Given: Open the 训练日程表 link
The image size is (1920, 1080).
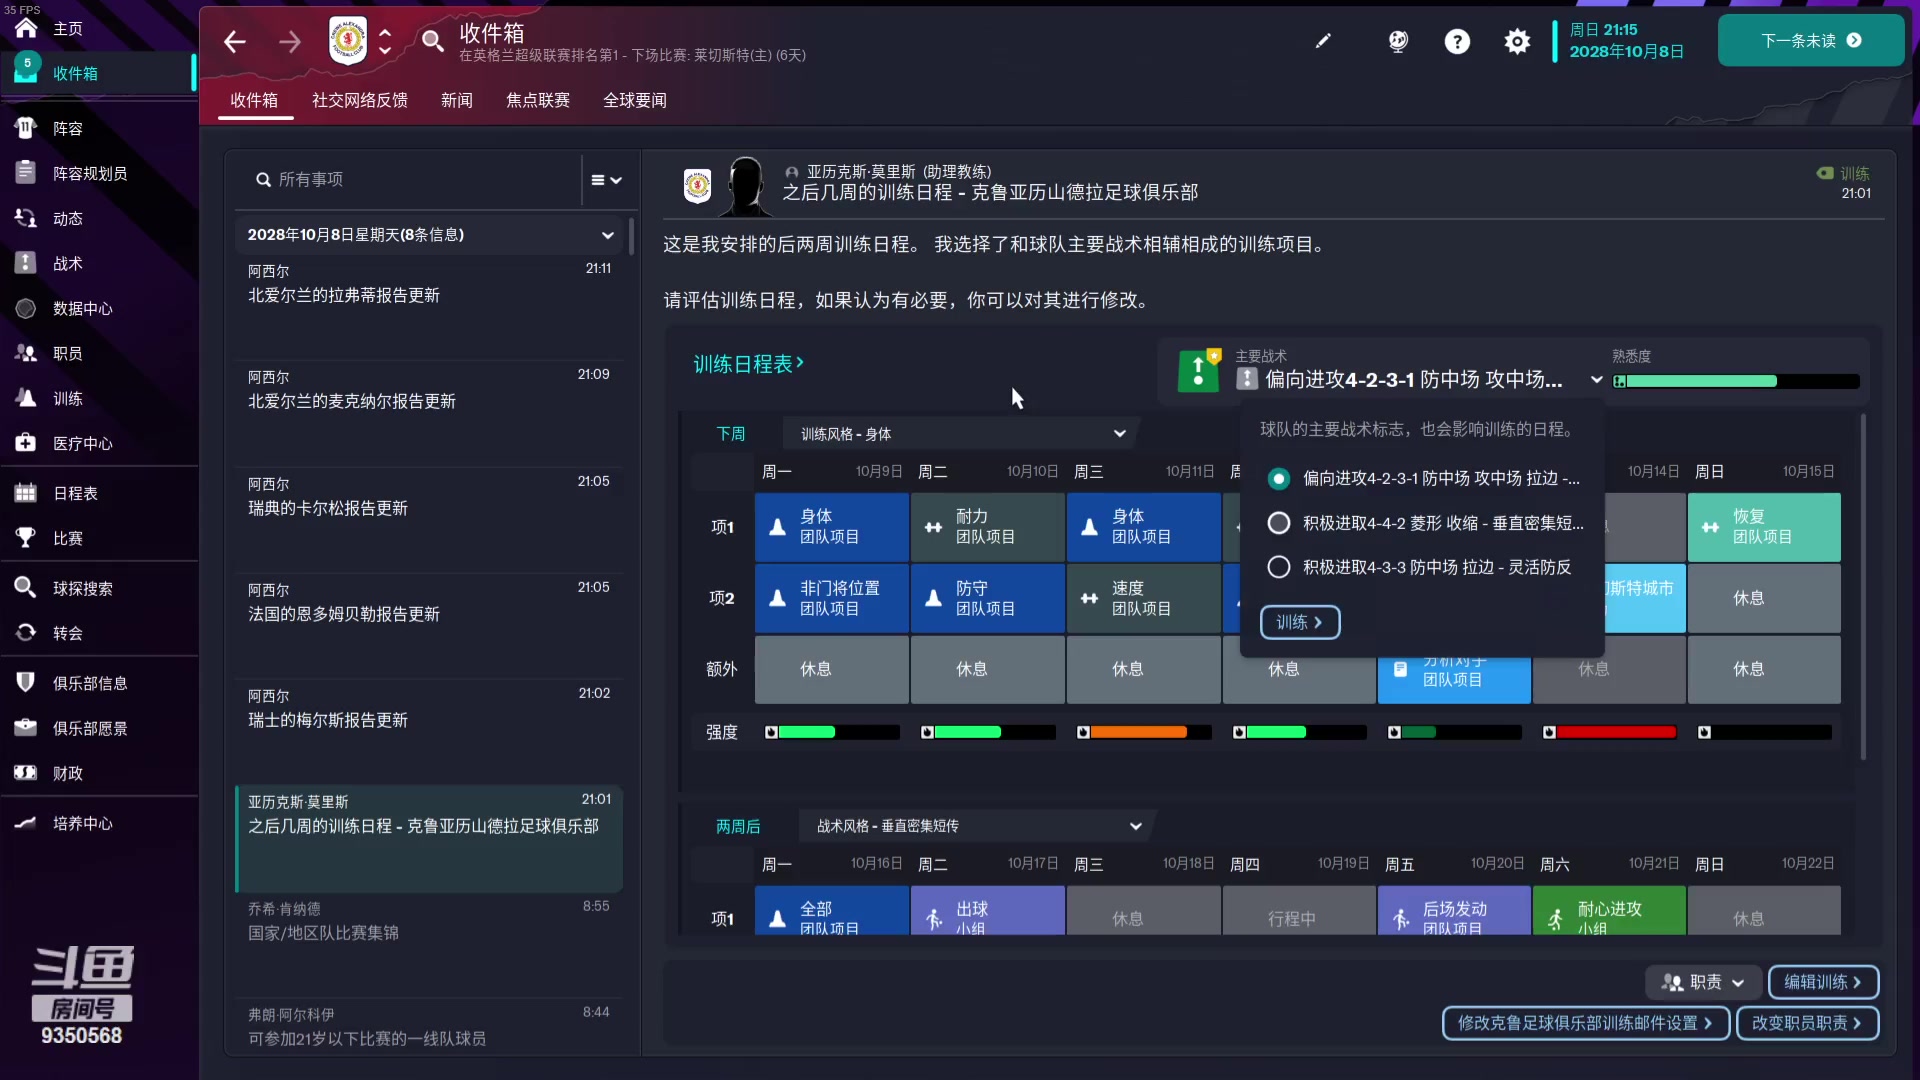Looking at the screenshot, I should [x=748, y=364].
